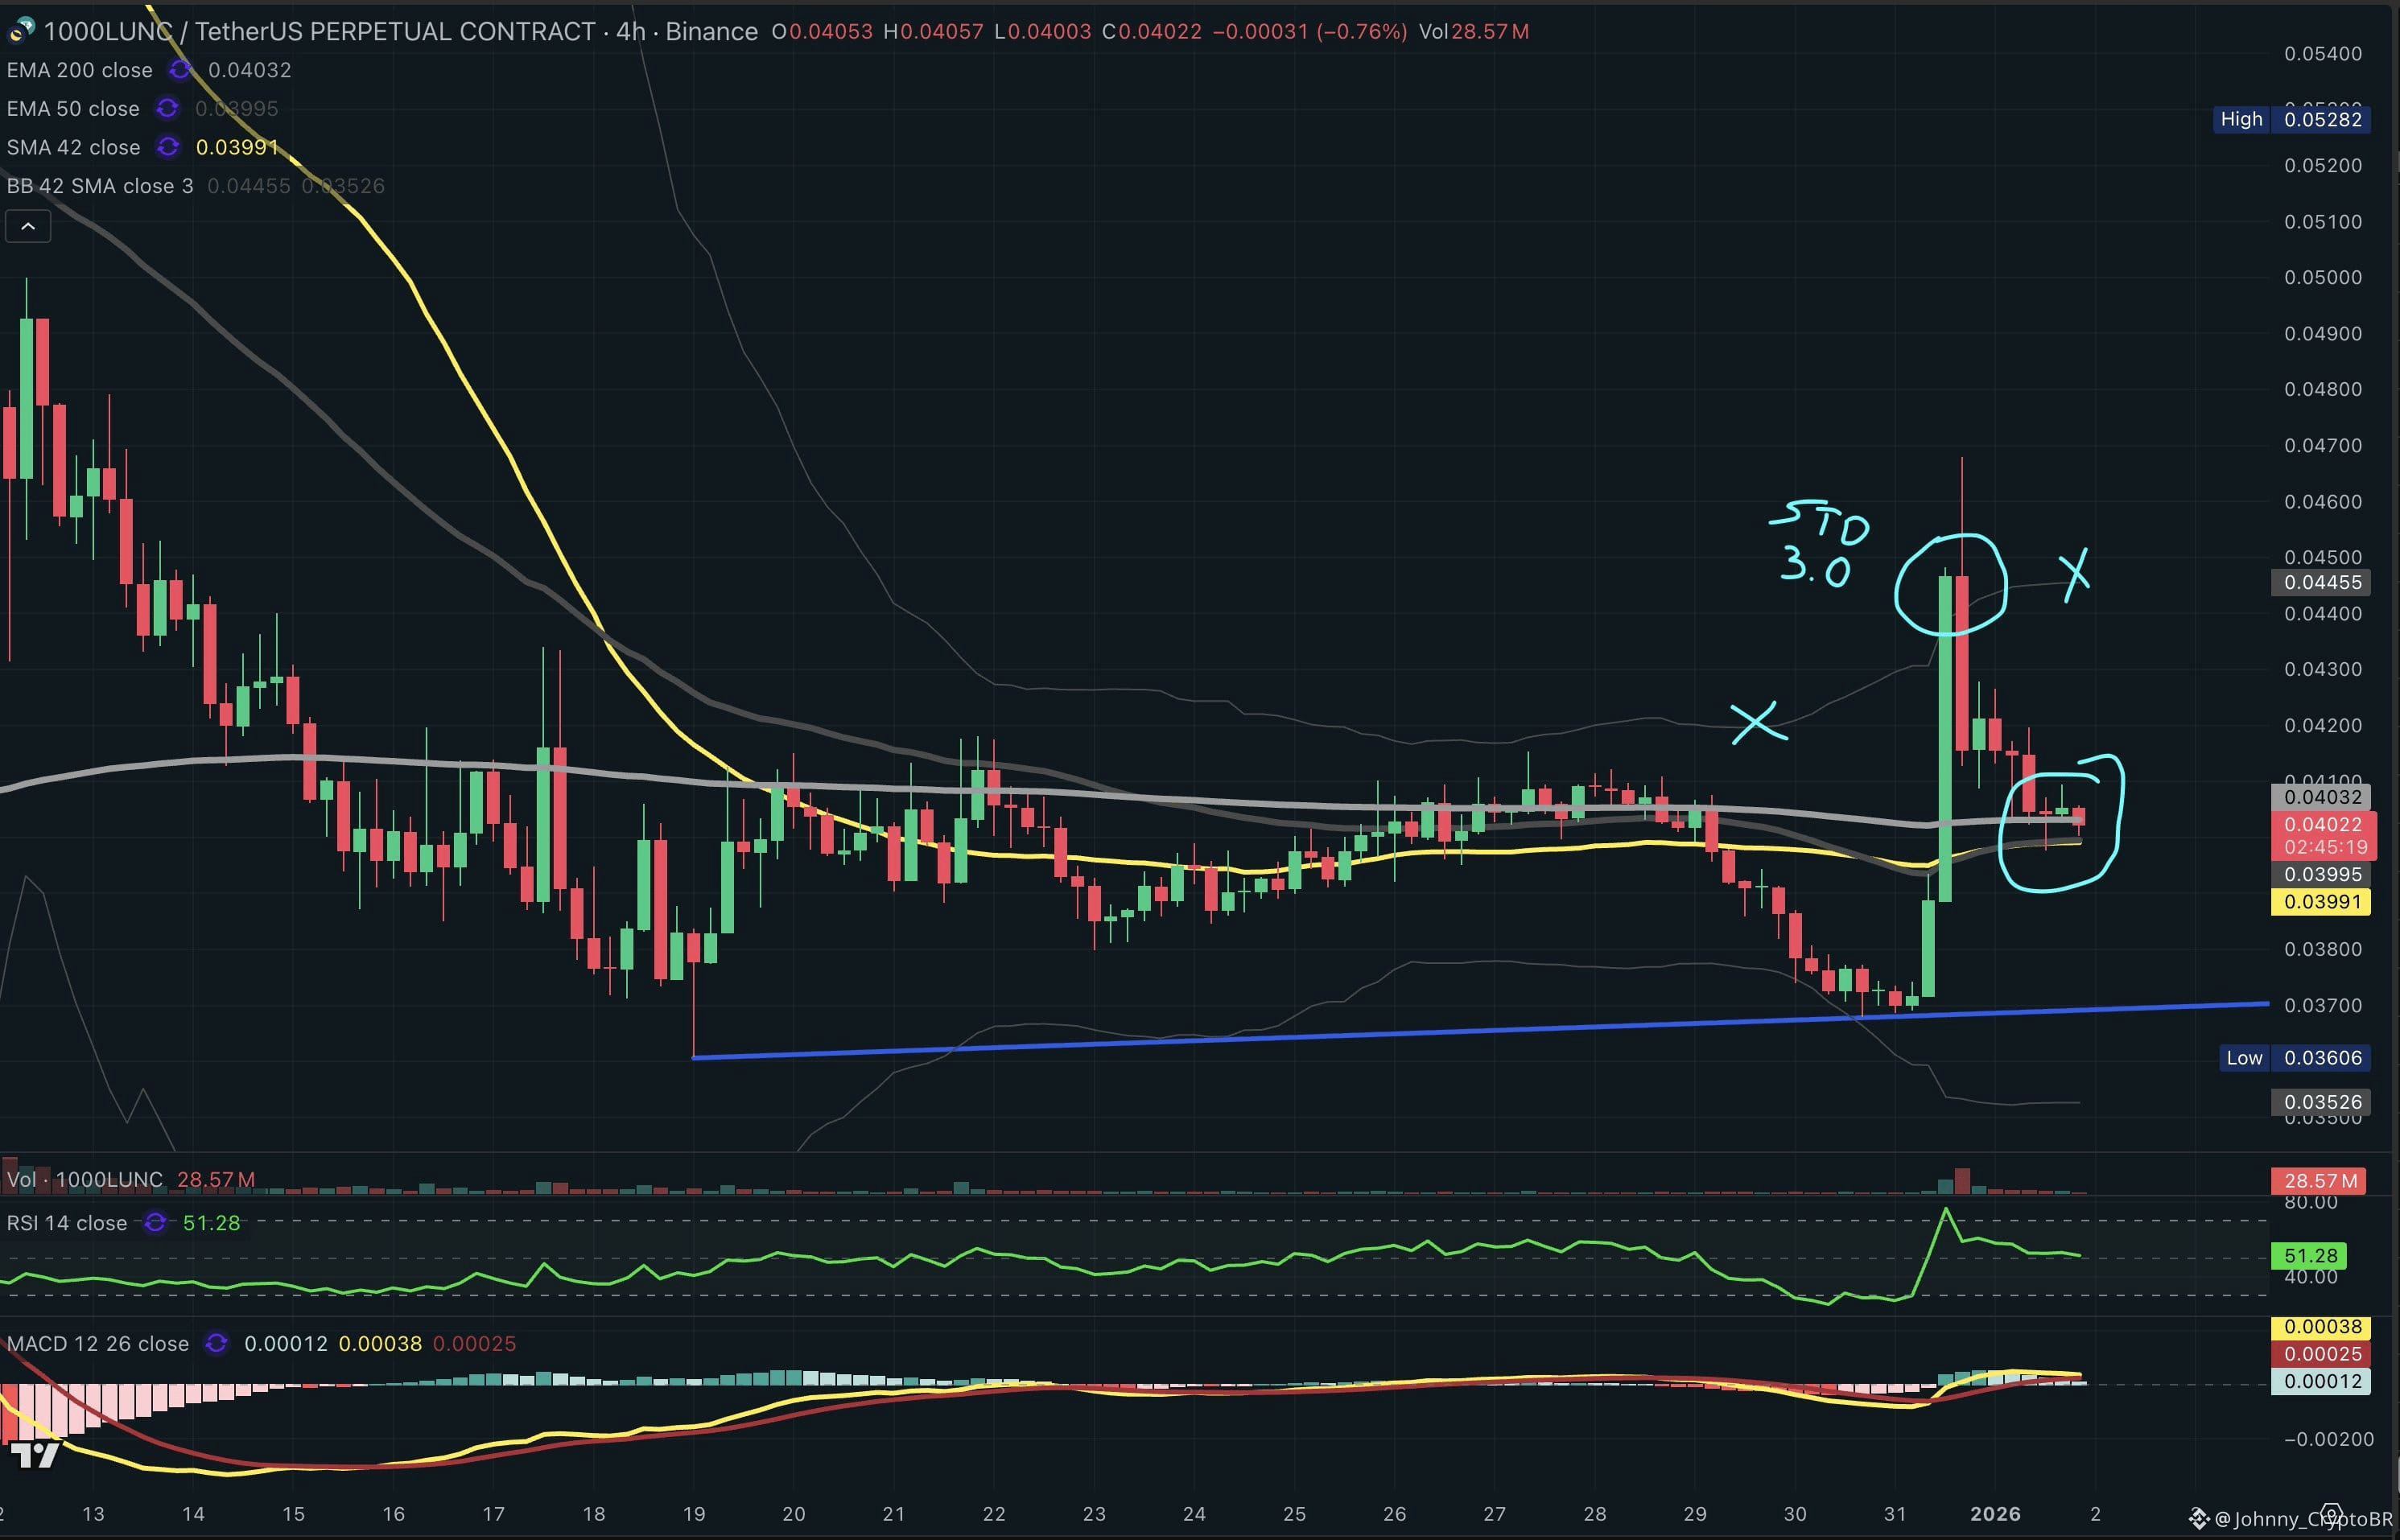Click the low price value L0.04003
Image resolution: width=2400 pixels, height=1540 pixels.
1042,31
